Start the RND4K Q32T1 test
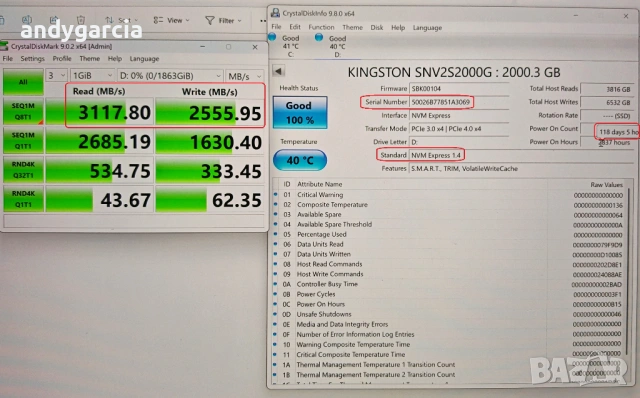640x398 pixels. tap(23, 169)
